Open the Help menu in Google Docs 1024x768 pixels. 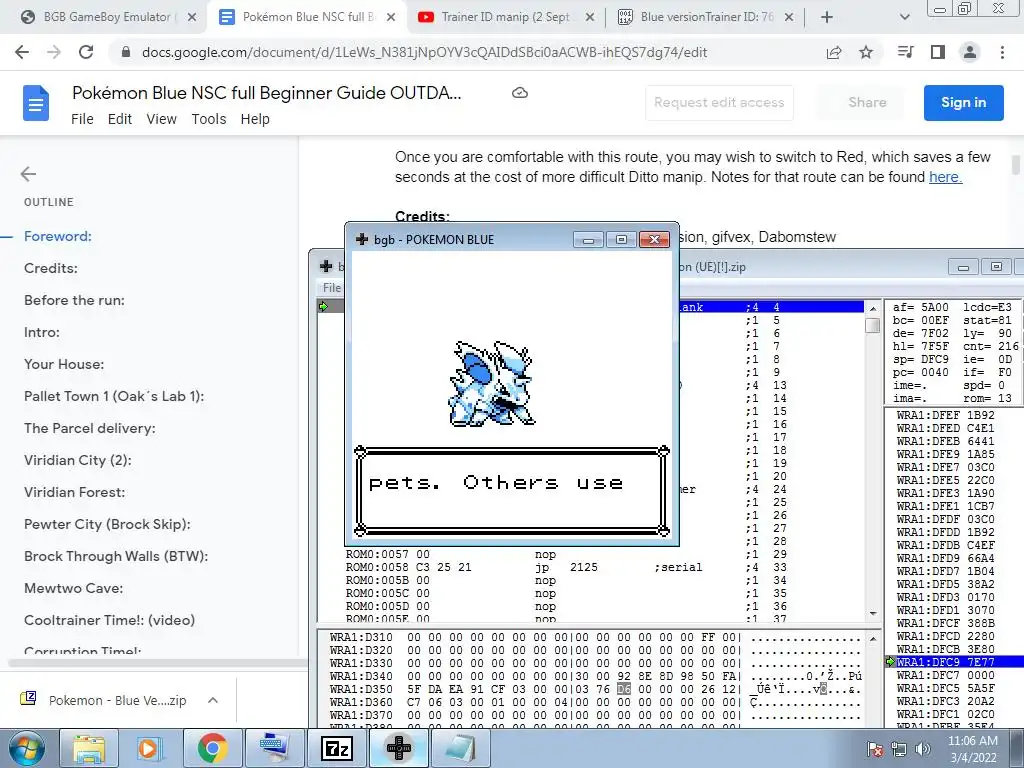pyautogui.click(x=255, y=119)
